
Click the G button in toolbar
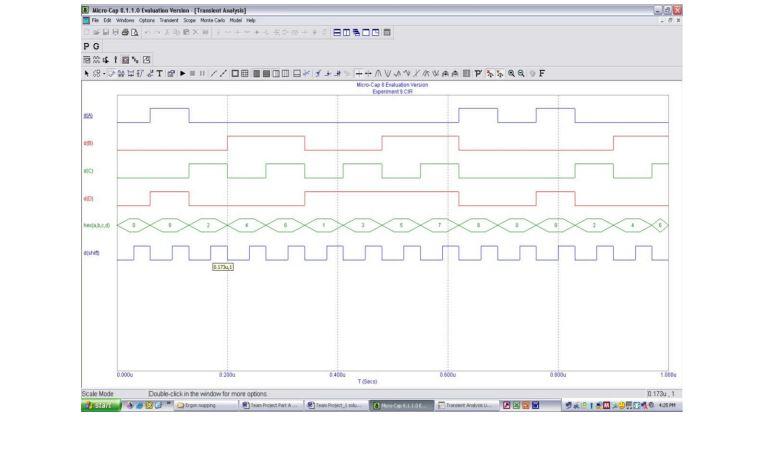[96, 46]
